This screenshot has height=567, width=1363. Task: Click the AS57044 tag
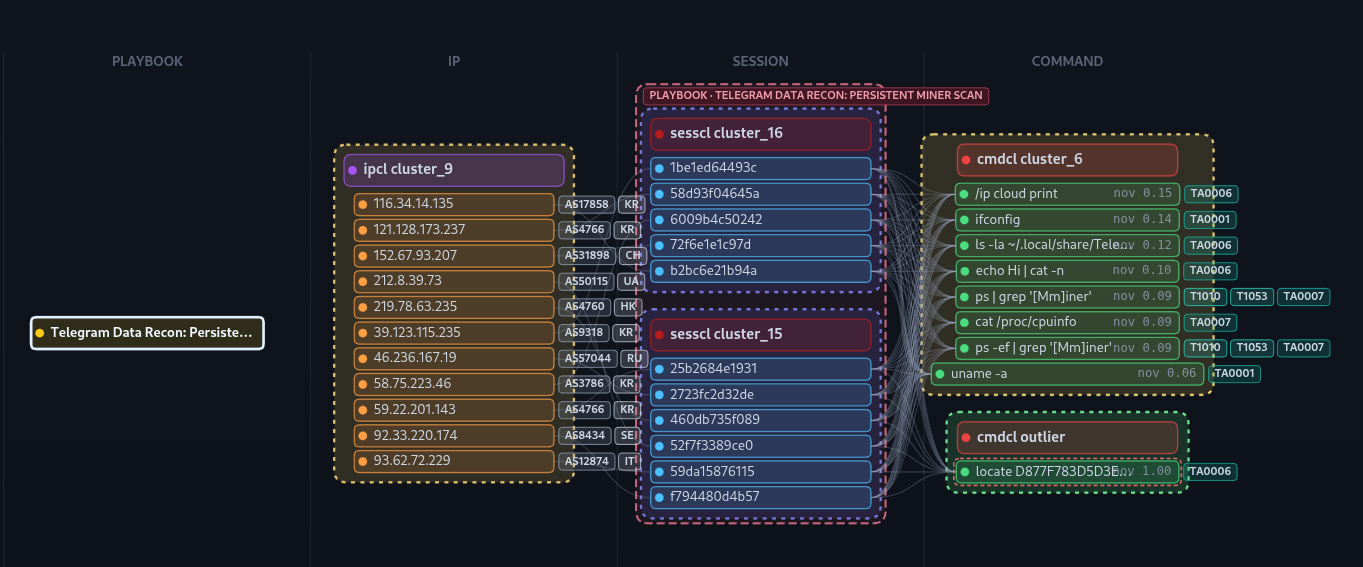click(587, 358)
